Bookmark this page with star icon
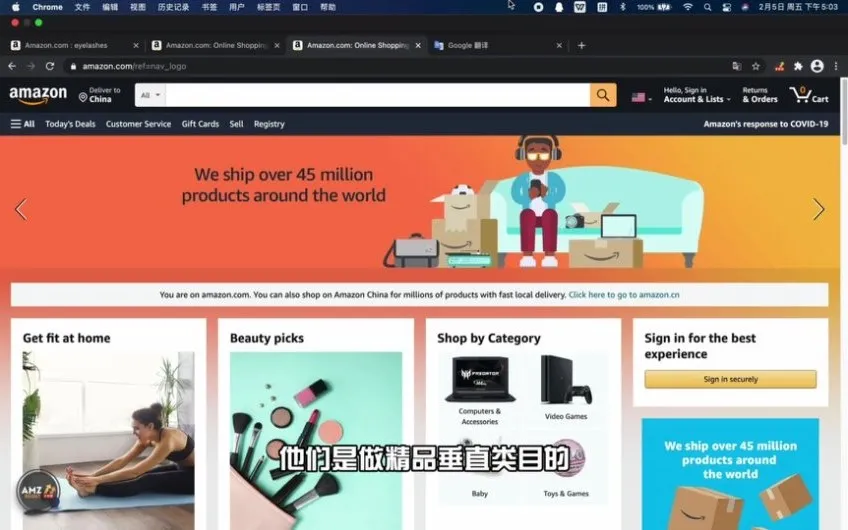Screen dimensions: 848x530 [756, 66]
